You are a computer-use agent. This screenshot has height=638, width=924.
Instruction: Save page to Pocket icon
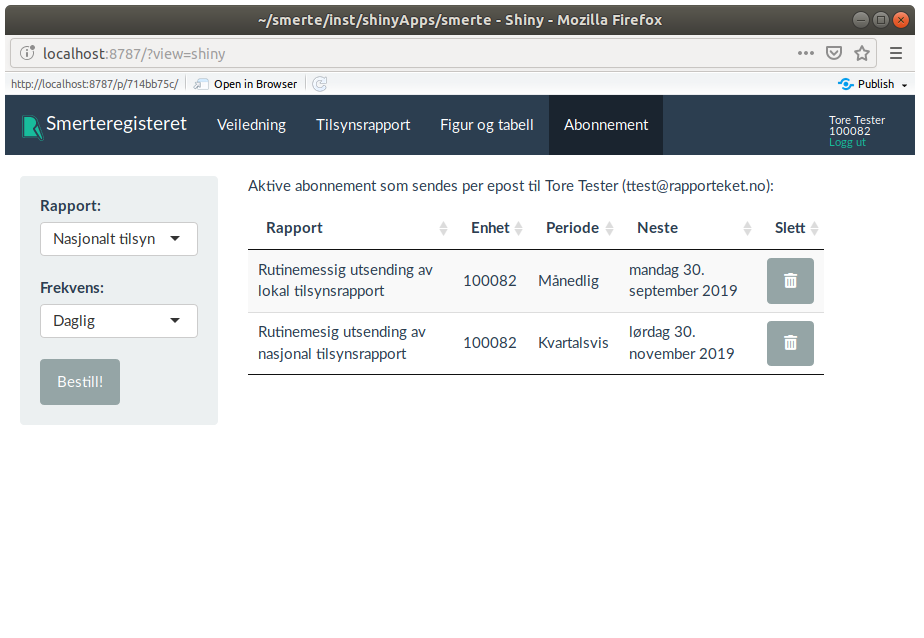click(833, 54)
